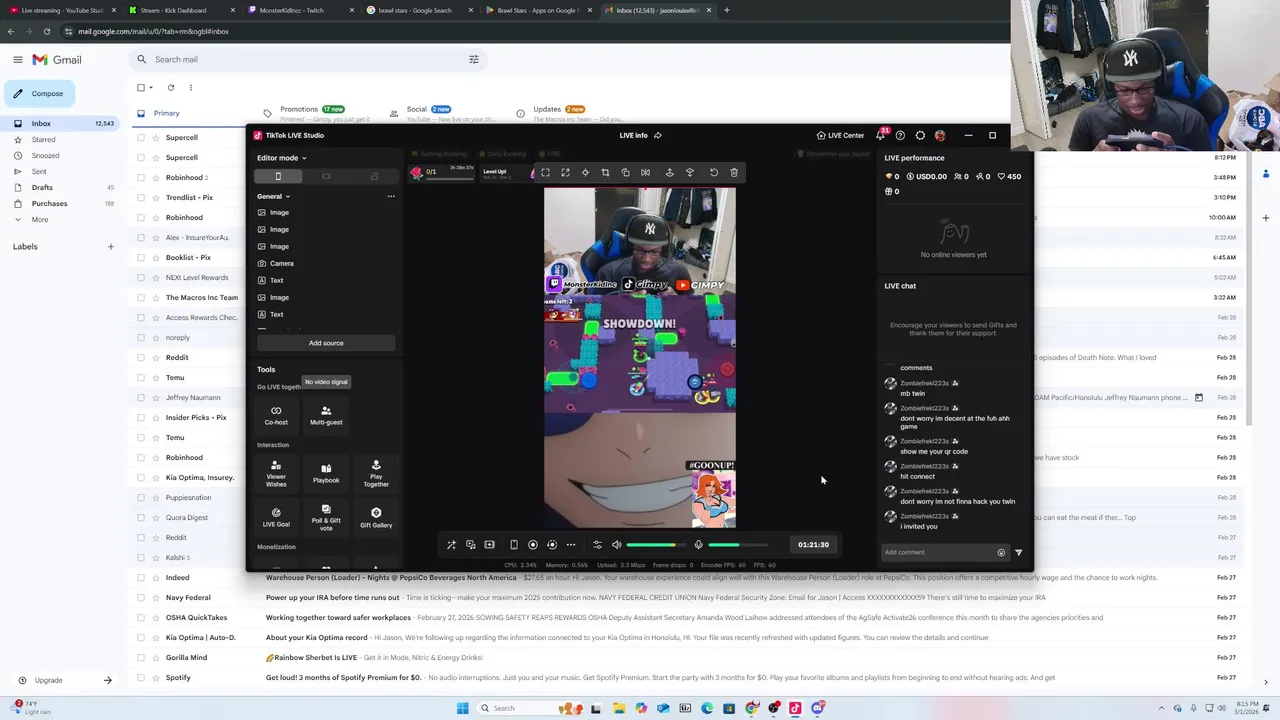Open the audio mixer settings icon
Screen dimensions: 1280x720
click(x=597, y=545)
